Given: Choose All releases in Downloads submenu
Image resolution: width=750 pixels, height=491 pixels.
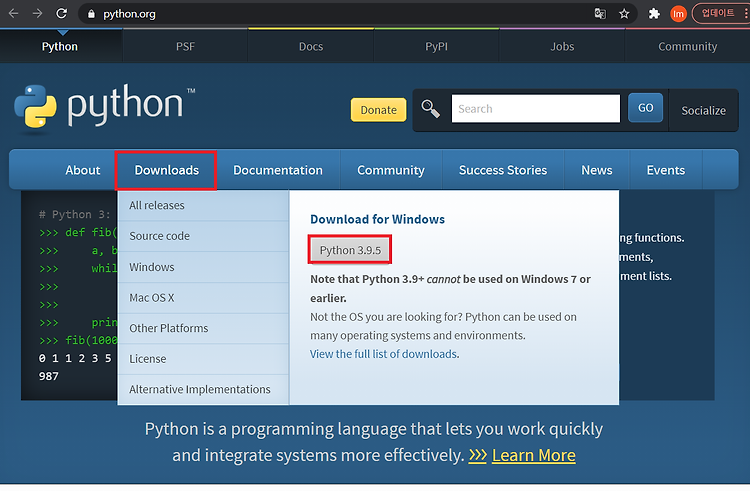Looking at the screenshot, I should pyautogui.click(x=203, y=206).
